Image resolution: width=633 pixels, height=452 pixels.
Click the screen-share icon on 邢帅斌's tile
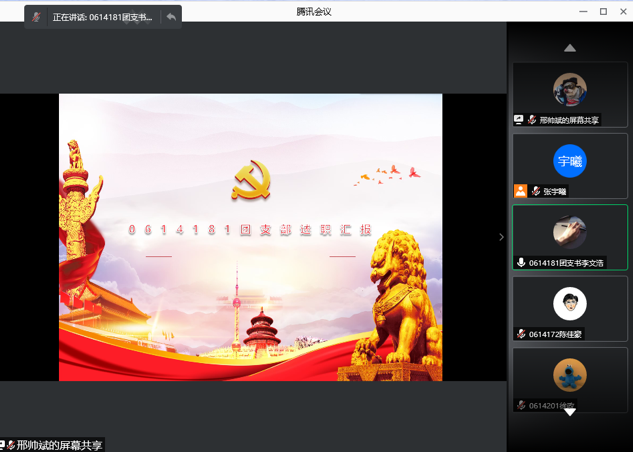519,120
